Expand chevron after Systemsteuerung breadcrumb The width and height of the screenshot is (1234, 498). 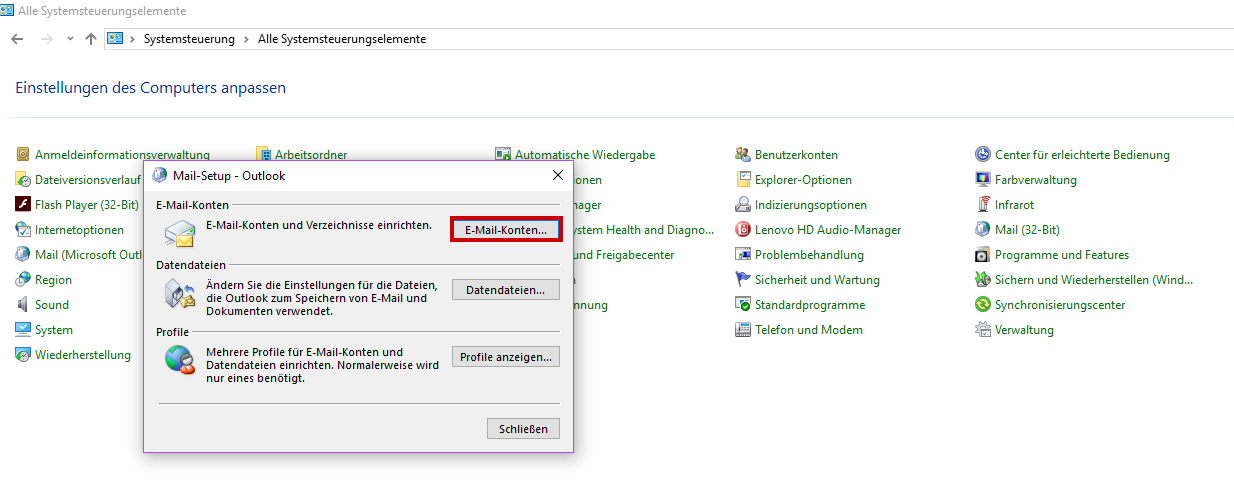click(246, 39)
